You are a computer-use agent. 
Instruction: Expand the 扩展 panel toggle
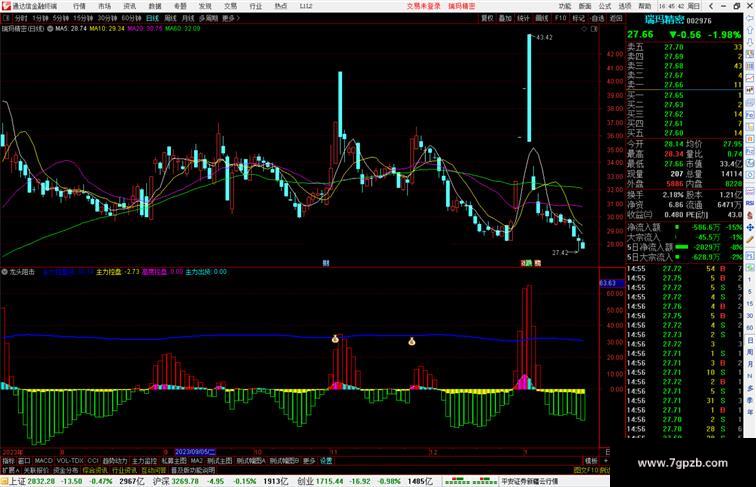(10, 470)
